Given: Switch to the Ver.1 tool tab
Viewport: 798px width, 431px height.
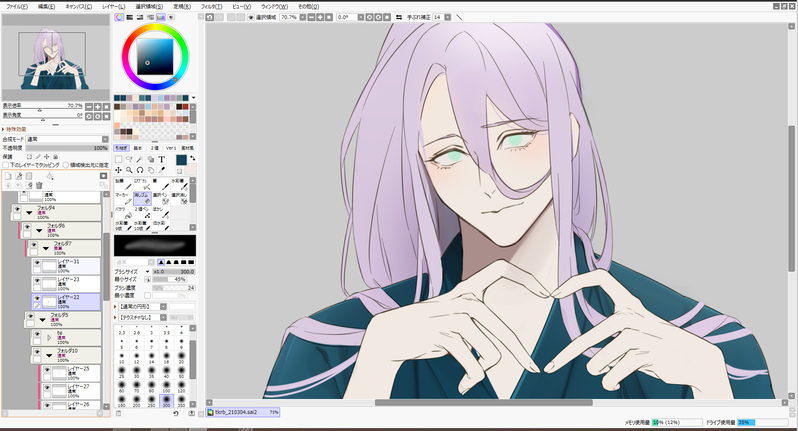Looking at the screenshot, I should (x=171, y=148).
